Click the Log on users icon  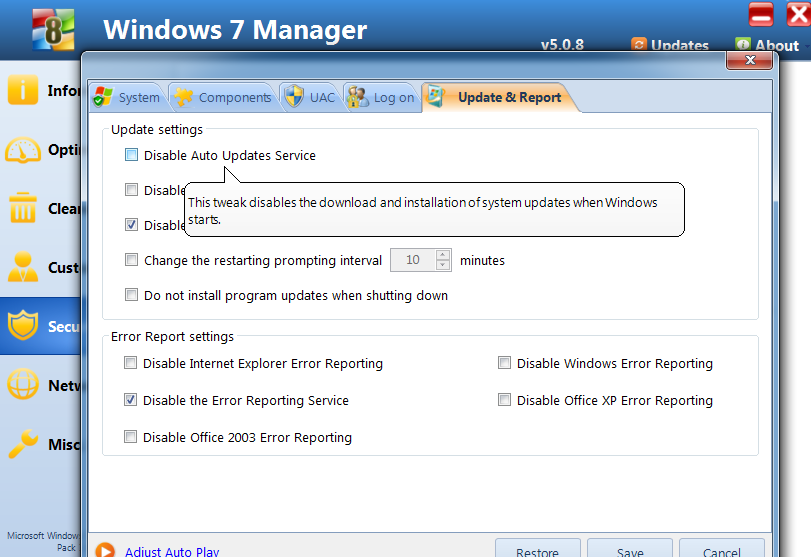coord(357,97)
